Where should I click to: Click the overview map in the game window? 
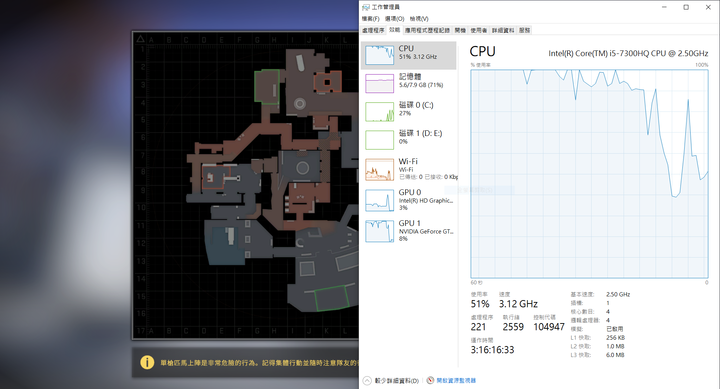click(246, 186)
